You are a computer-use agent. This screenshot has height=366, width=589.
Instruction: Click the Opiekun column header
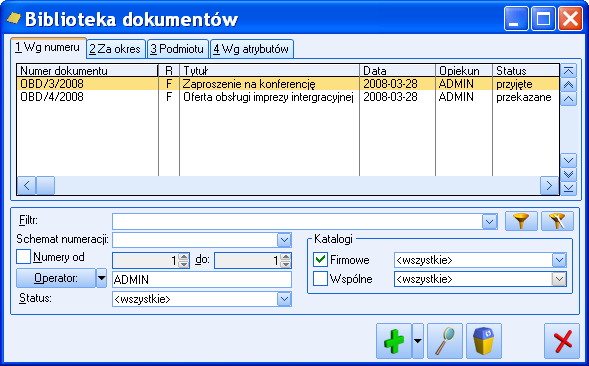pos(464,71)
